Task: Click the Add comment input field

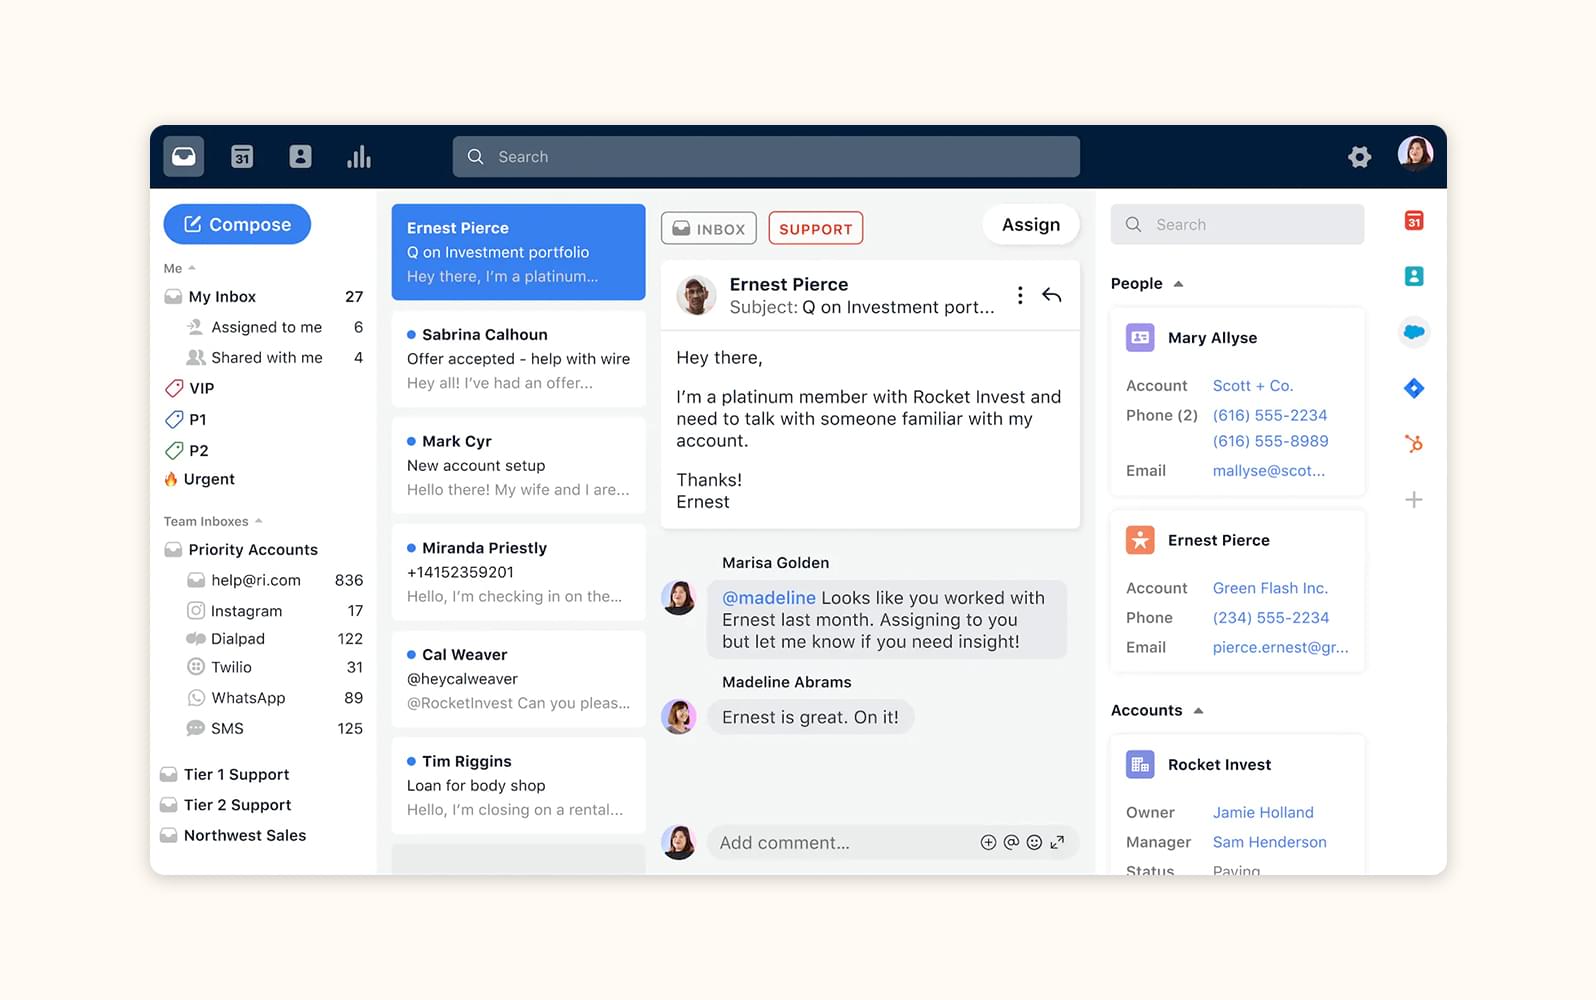Action: (840, 843)
